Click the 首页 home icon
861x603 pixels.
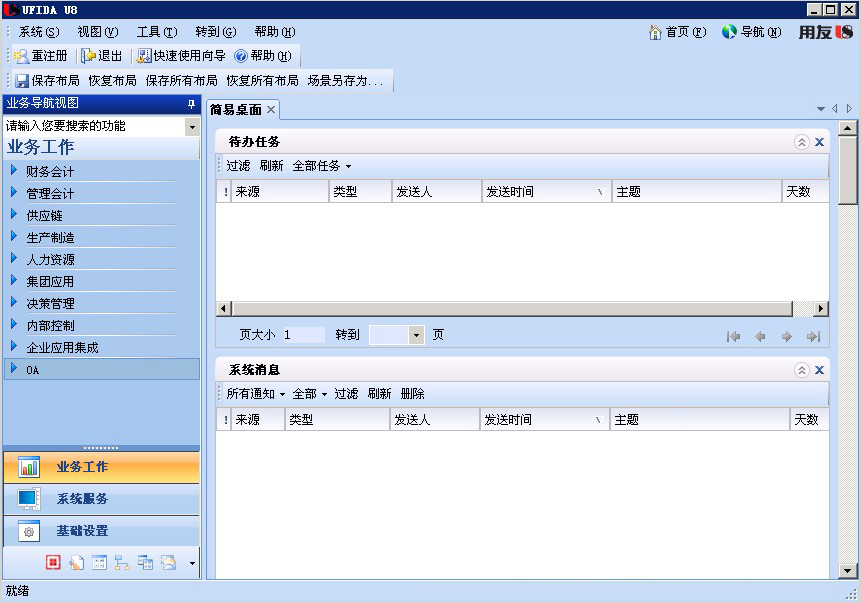pos(654,31)
